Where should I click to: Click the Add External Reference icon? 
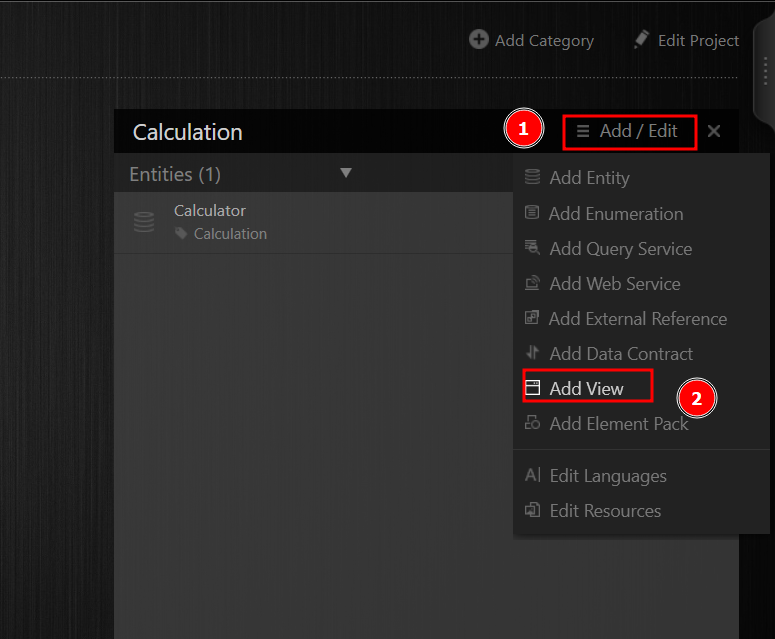[532, 318]
